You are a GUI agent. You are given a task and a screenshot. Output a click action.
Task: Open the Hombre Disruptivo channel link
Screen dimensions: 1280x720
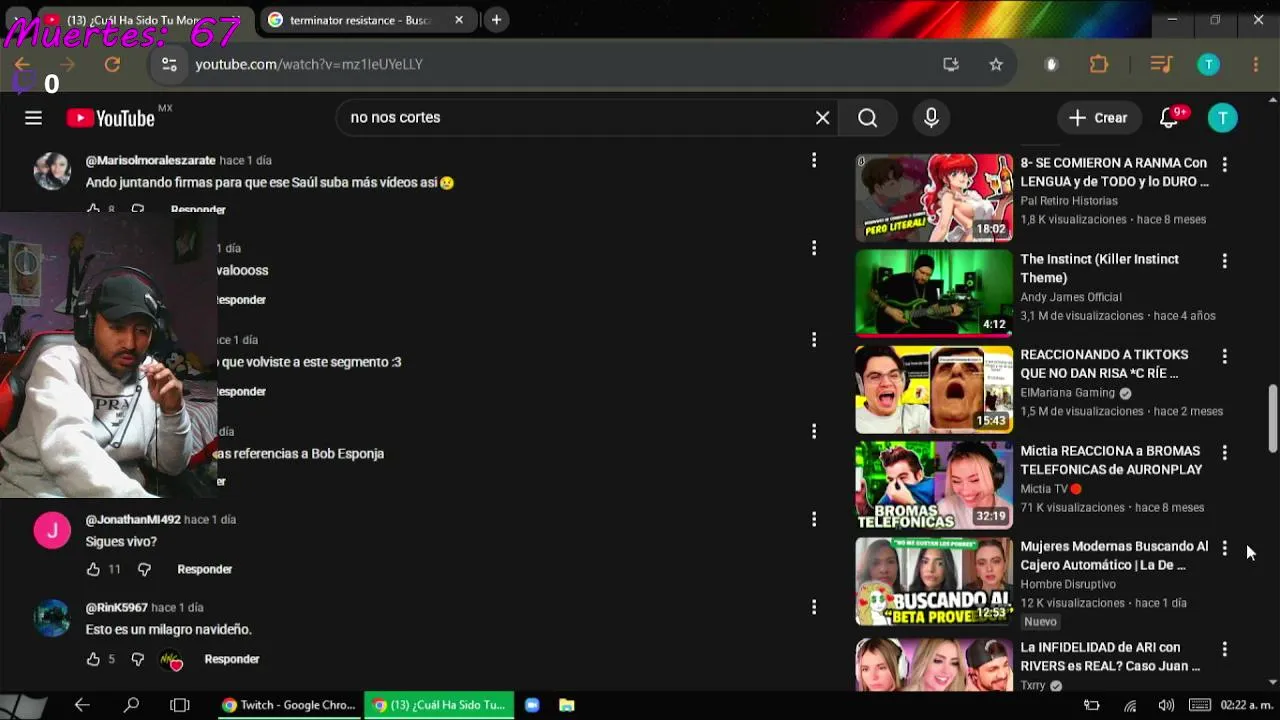point(1068,584)
